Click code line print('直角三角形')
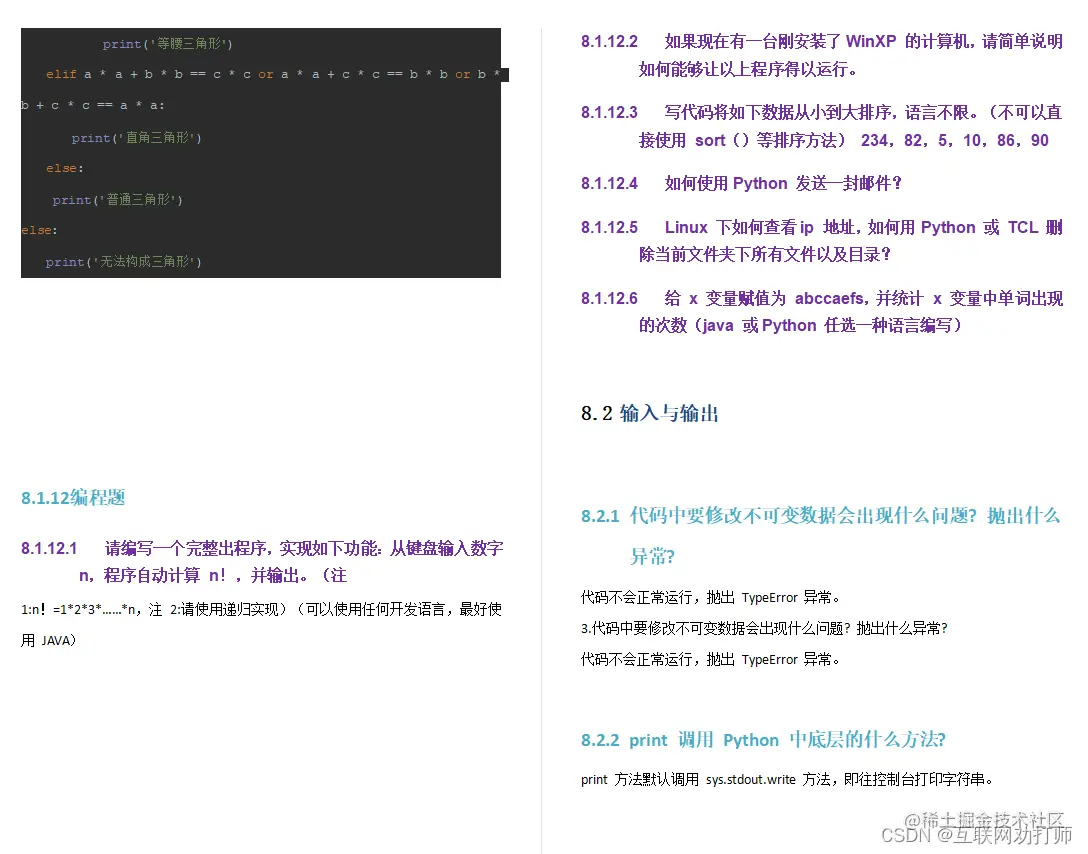This screenshot has height=854, width=1088. click(137, 137)
